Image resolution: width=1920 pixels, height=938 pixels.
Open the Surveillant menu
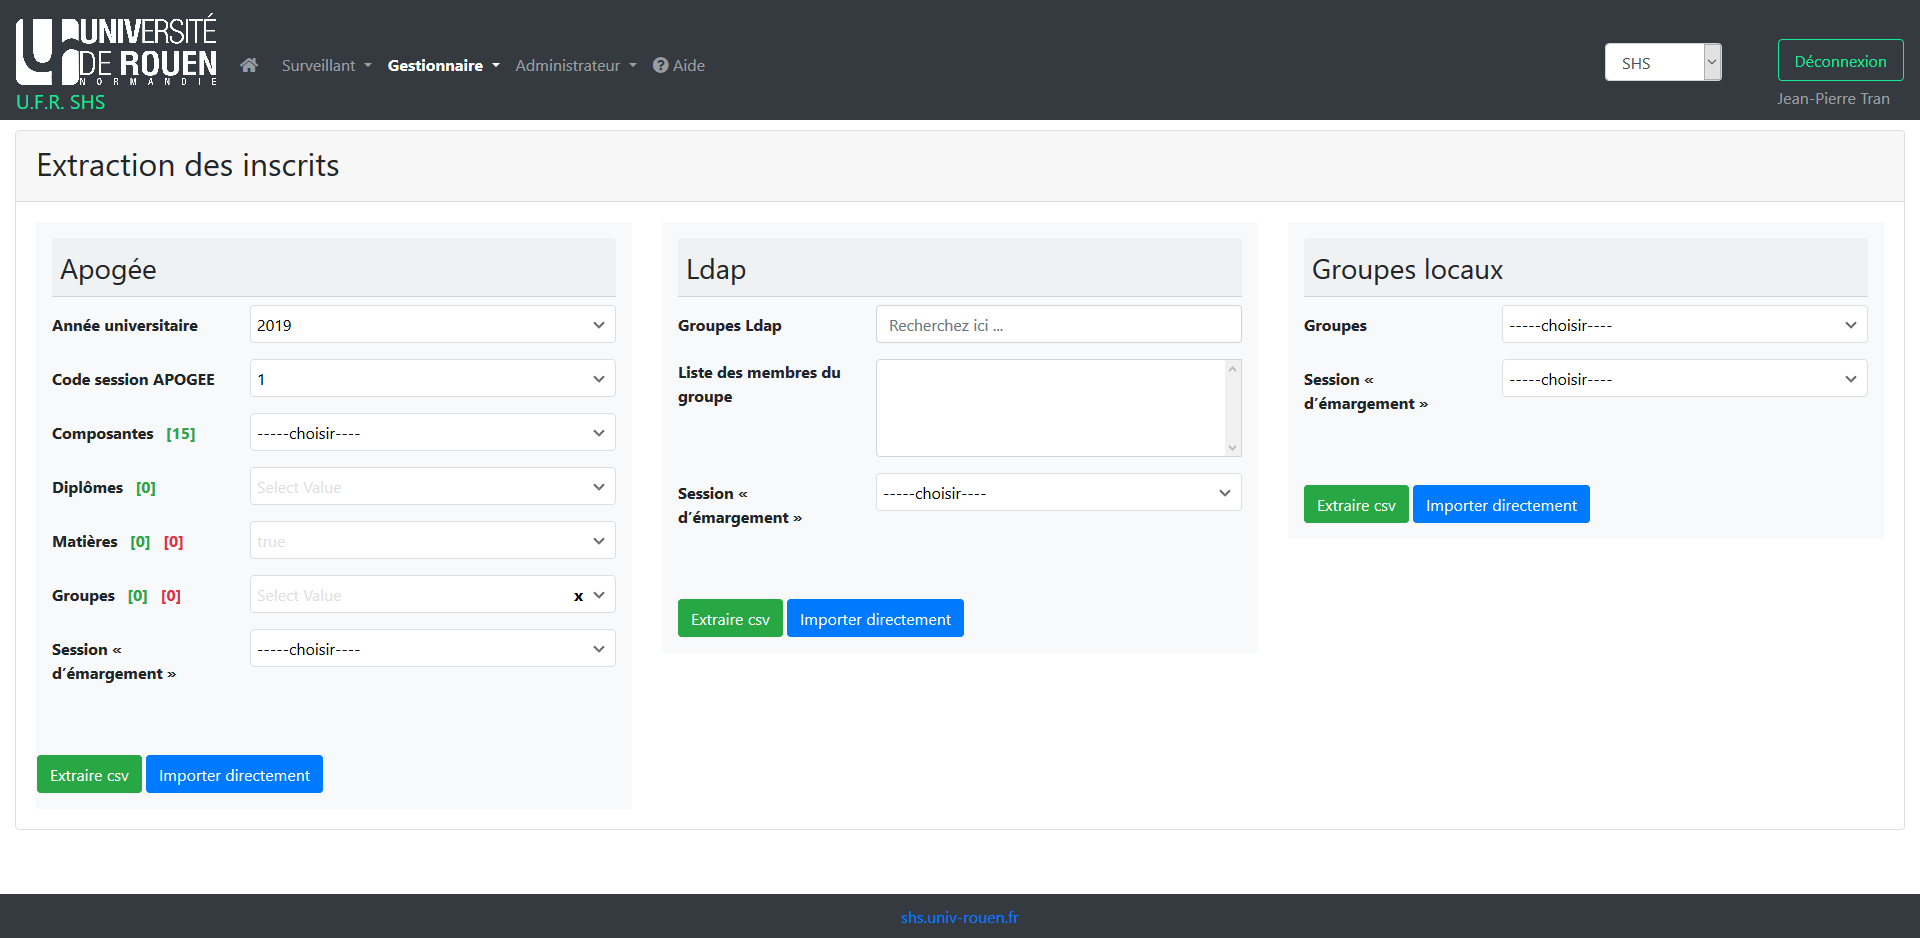pos(326,65)
